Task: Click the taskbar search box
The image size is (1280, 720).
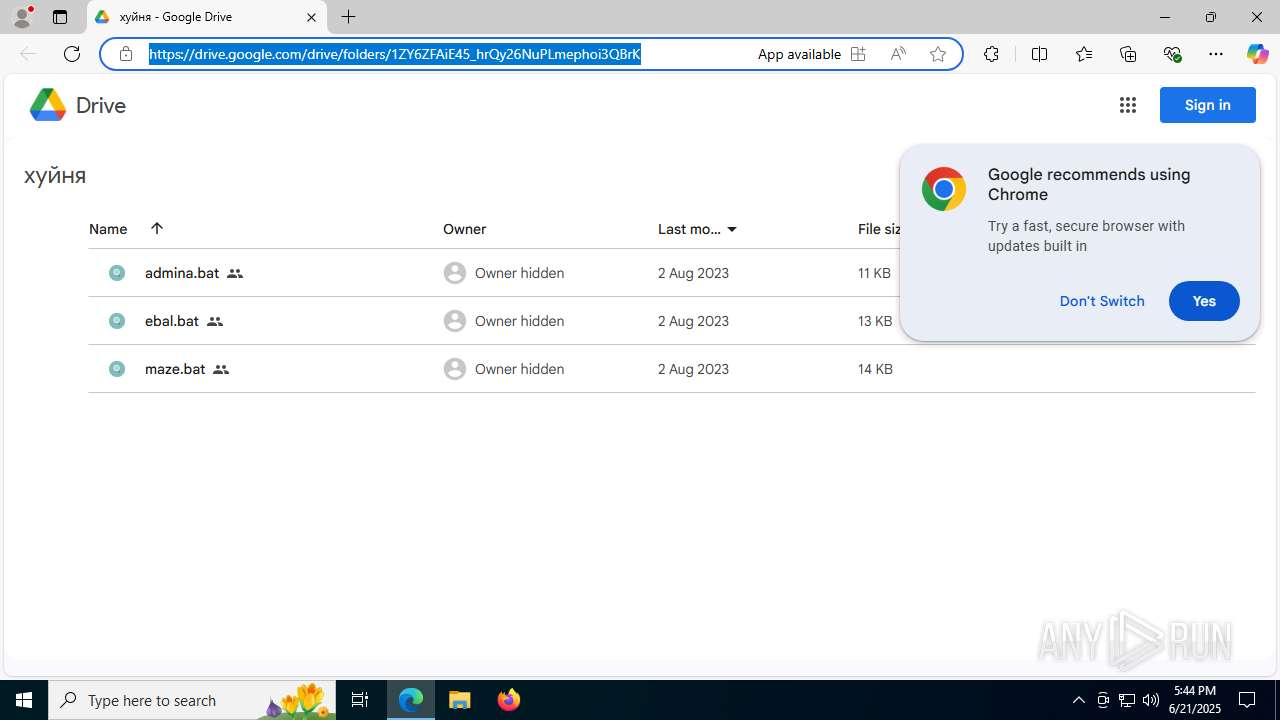Action: 192,700
